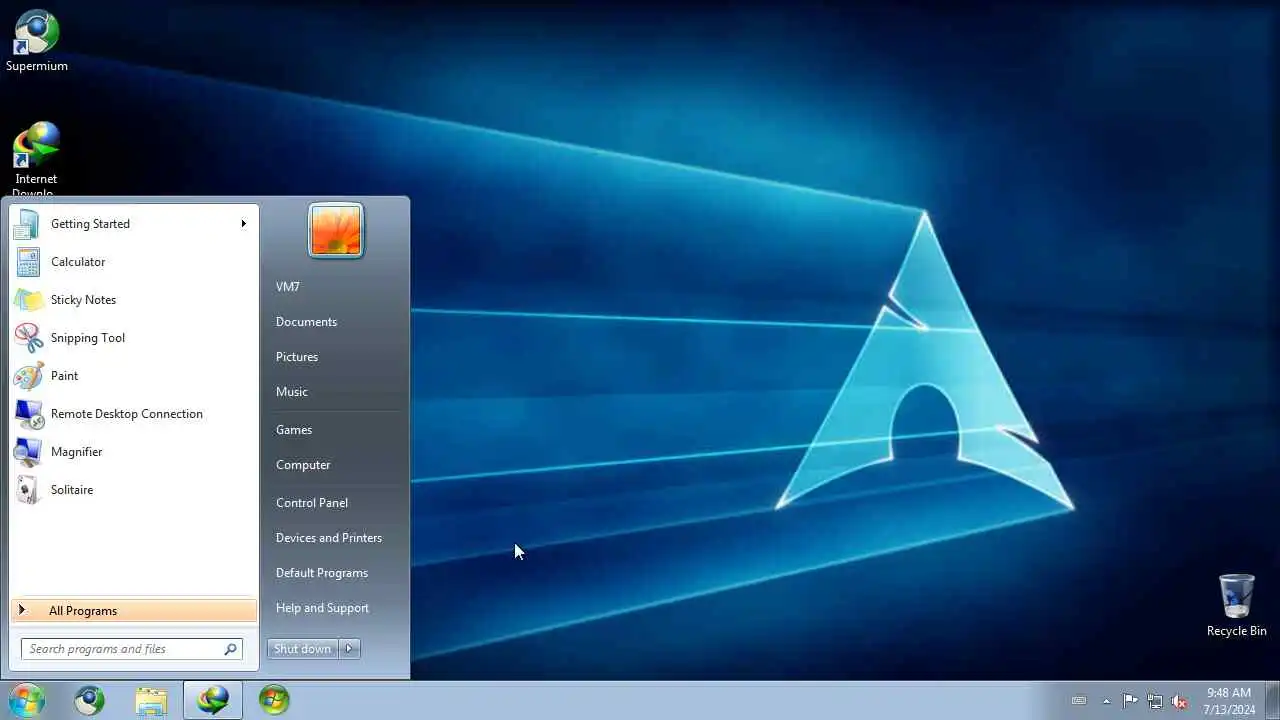Open Documents from the Start menu
Viewport: 1280px width, 720px height.
pyautogui.click(x=306, y=322)
